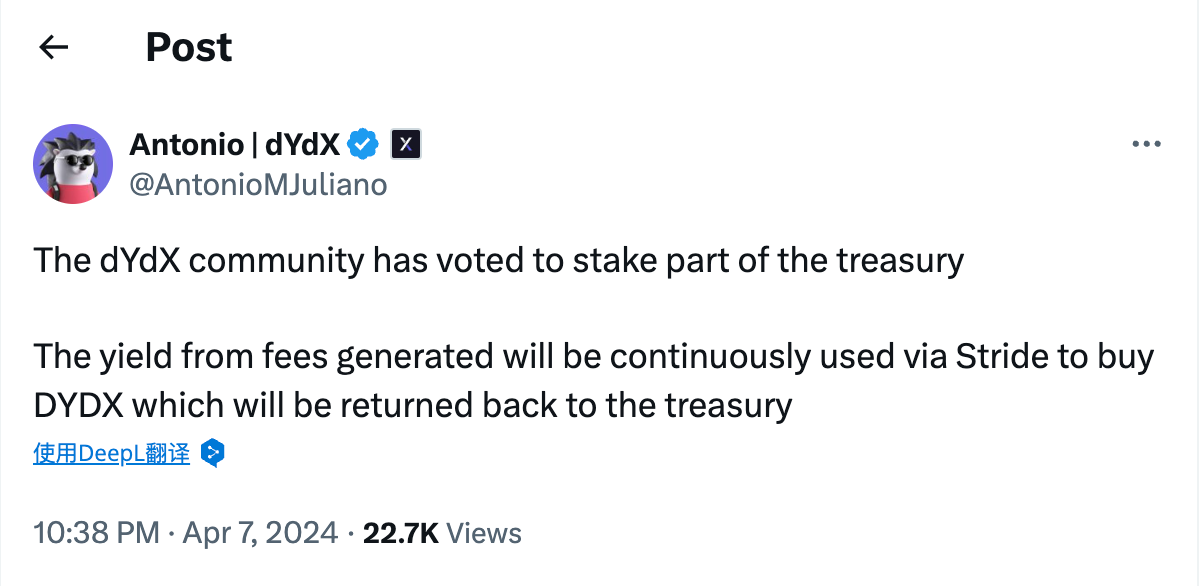Translate post via the DeepL link

tap(111, 453)
